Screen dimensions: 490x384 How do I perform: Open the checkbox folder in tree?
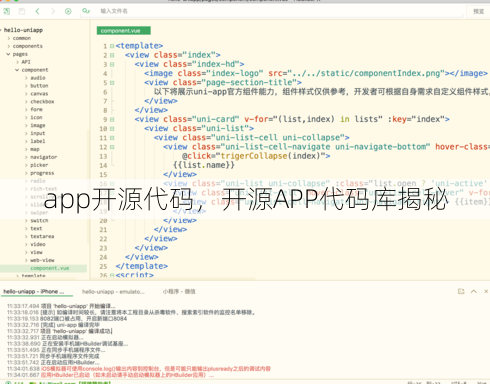(42, 102)
